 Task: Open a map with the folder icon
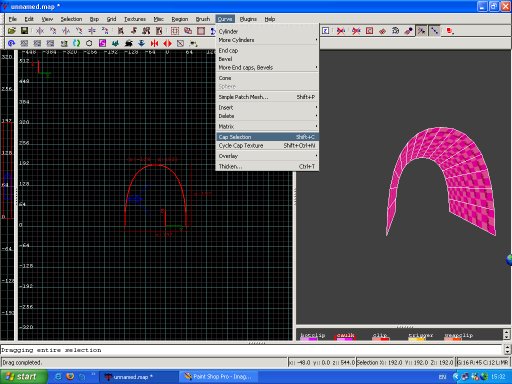[x=12, y=31]
